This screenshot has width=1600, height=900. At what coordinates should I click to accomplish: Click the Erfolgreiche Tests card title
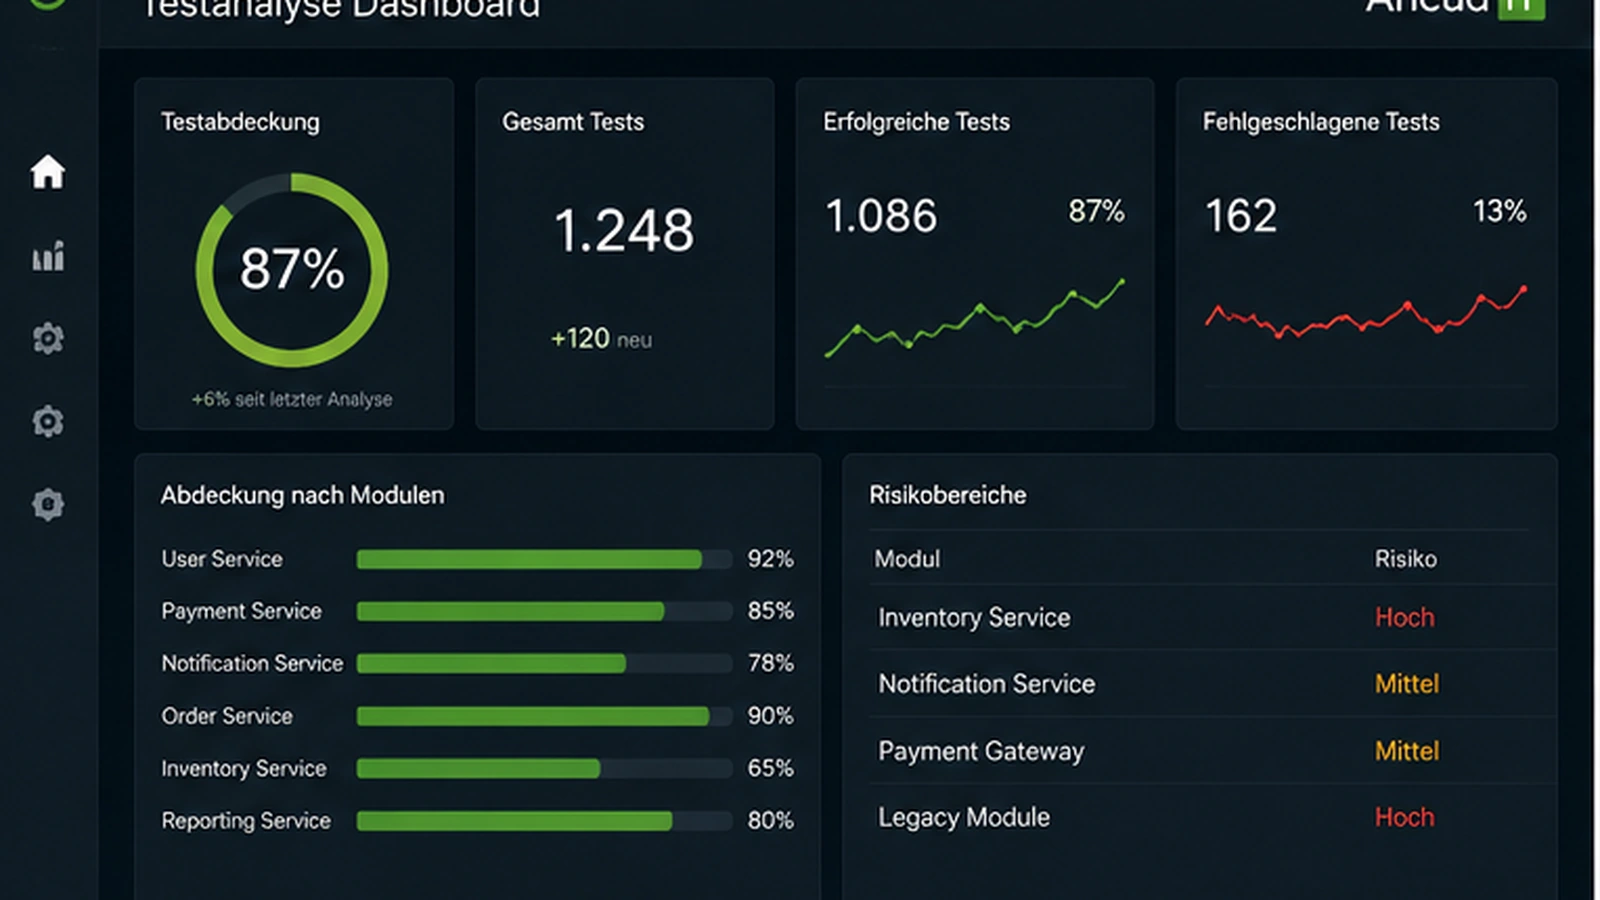916,122
